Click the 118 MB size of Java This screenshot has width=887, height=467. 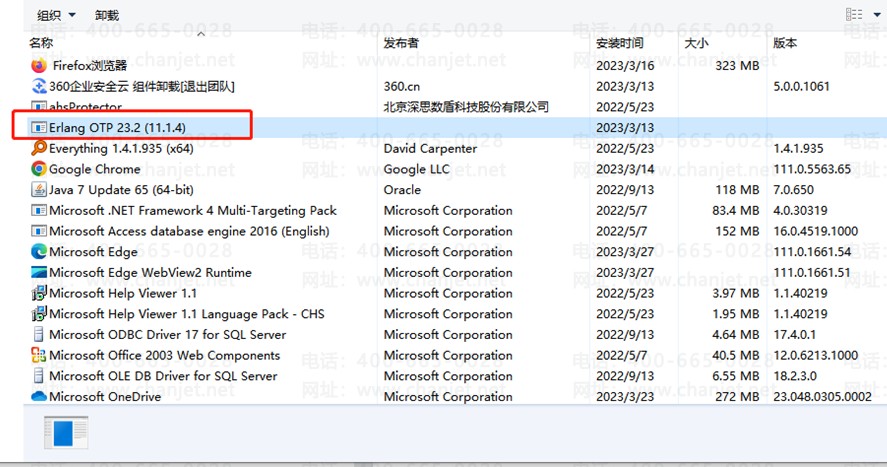pyautogui.click(x=738, y=190)
